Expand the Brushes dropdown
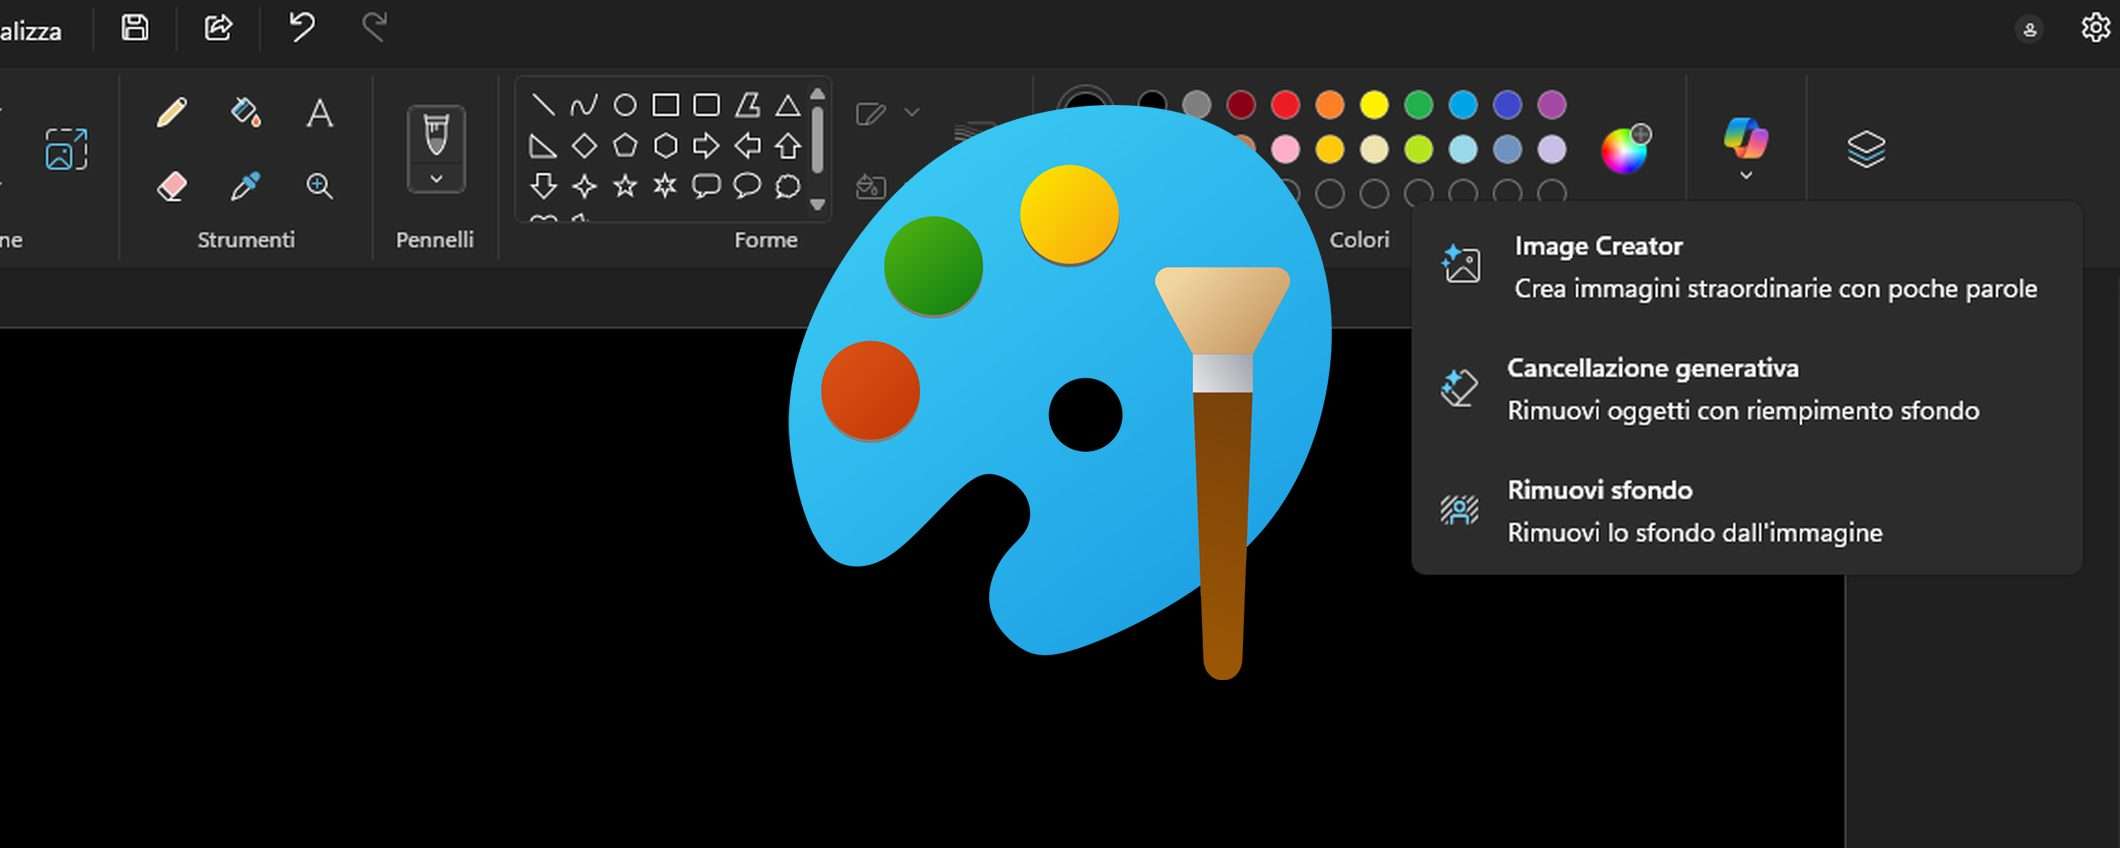The width and height of the screenshot is (2120, 848). [x=436, y=179]
